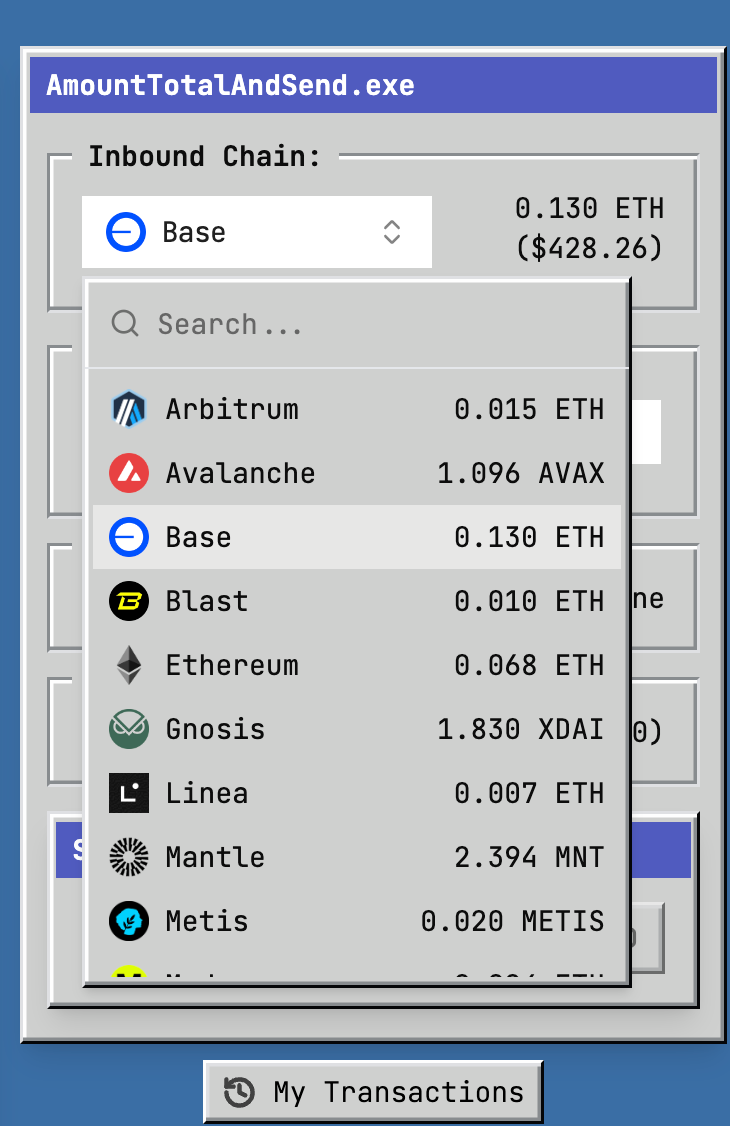The width and height of the screenshot is (730, 1126).
Task: Choose Linea from the dropdown options
Action: (357, 793)
